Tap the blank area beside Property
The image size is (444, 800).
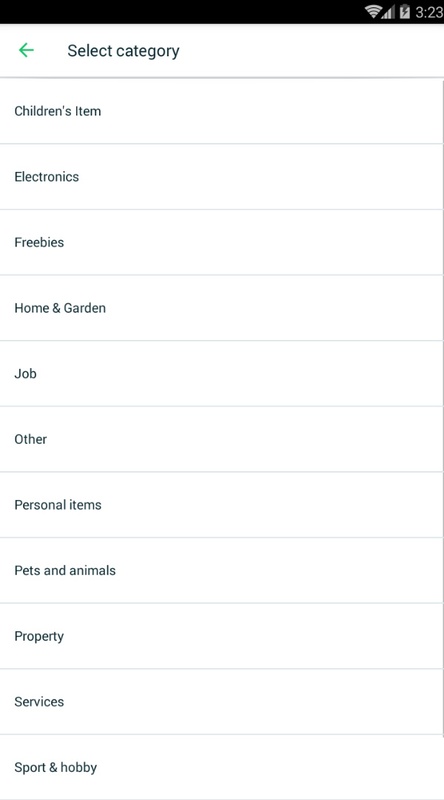click(x=253, y=636)
